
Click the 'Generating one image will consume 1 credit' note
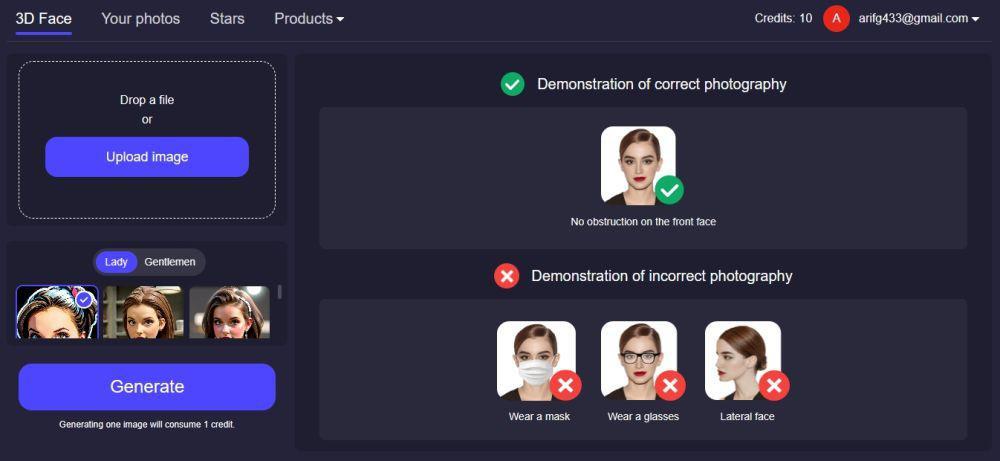click(x=147, y=424)
